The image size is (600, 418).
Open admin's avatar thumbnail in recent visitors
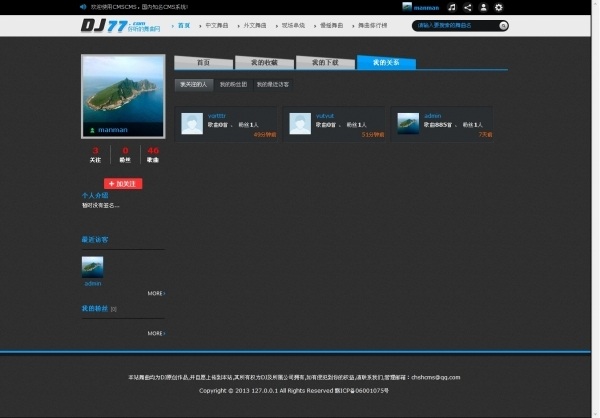92,266
